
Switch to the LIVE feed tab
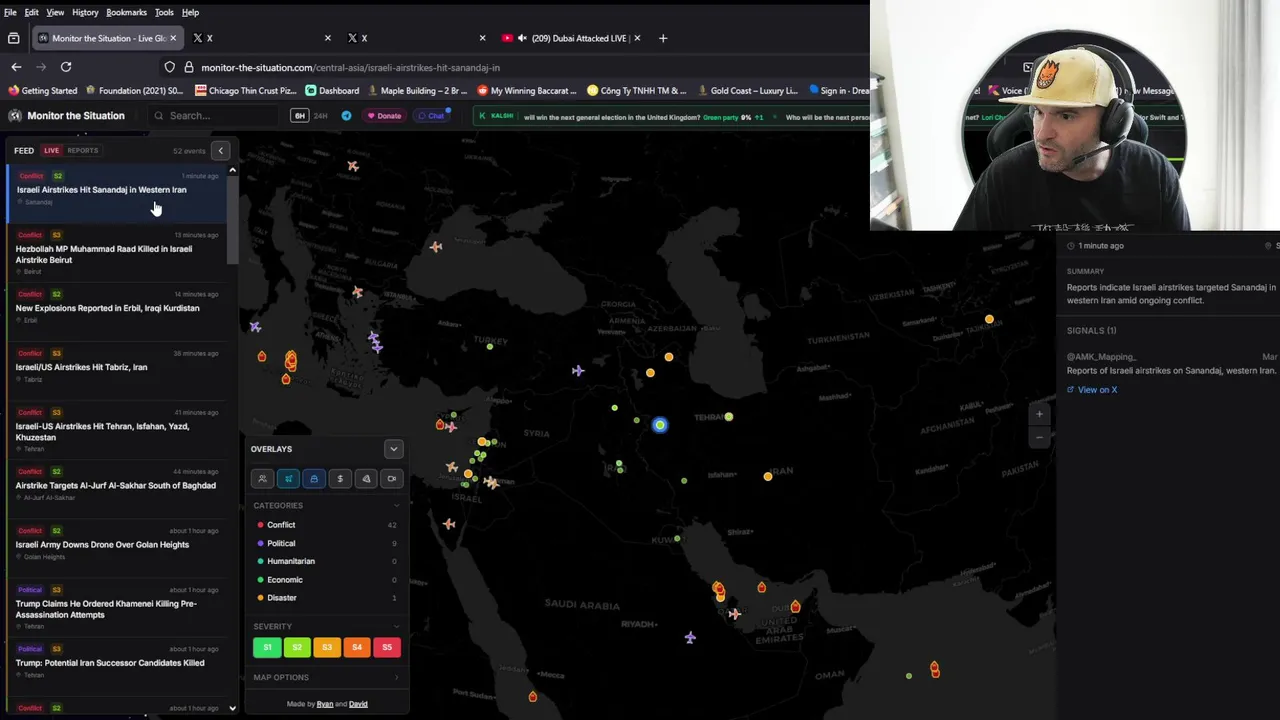(x=51, y=151)
